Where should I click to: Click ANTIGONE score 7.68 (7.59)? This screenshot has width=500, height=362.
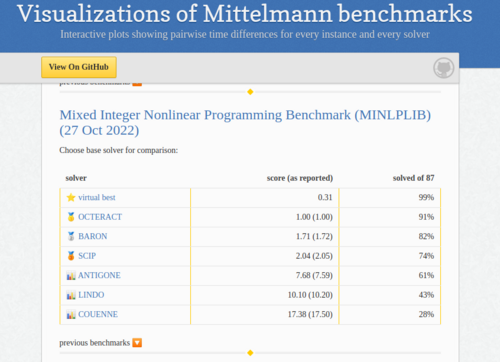314,275
